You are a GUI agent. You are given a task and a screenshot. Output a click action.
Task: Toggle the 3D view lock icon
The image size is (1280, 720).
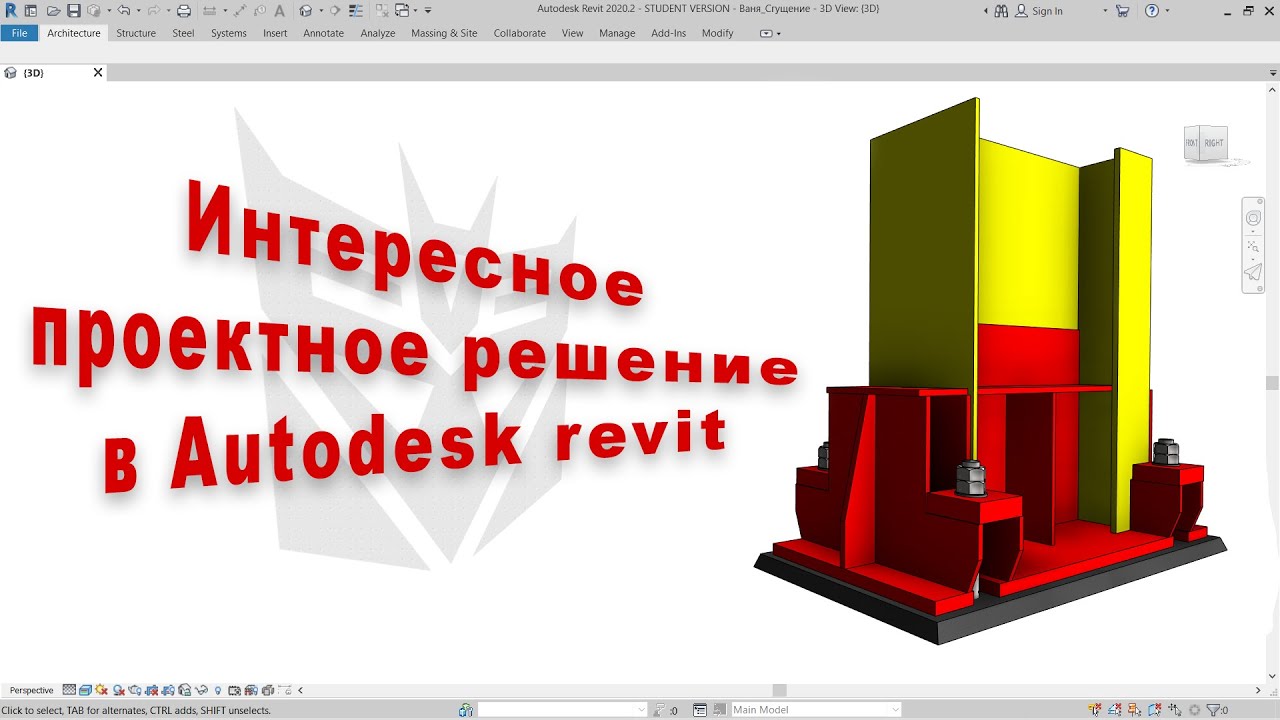click(x=184, y=690)
